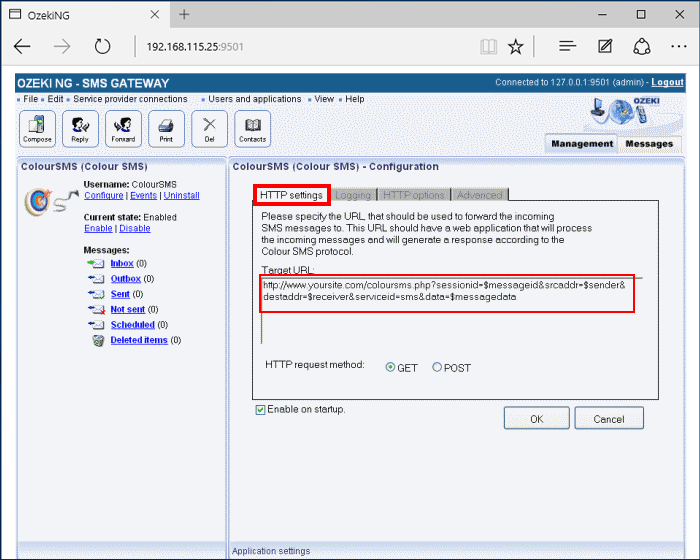Viewport: 700px width, 560px height.
Task: Close the OzekiNG browser tab
Action: point(154,15)
